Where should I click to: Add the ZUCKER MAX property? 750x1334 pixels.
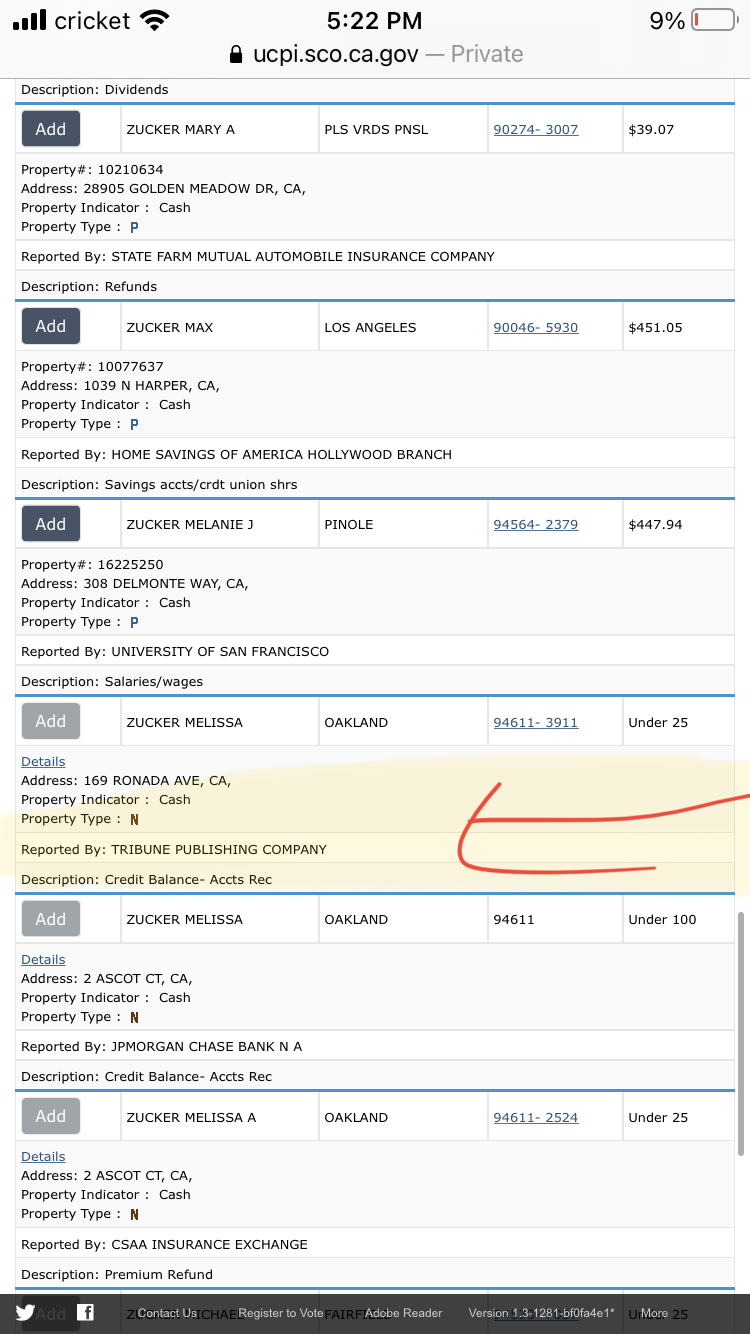51,326
